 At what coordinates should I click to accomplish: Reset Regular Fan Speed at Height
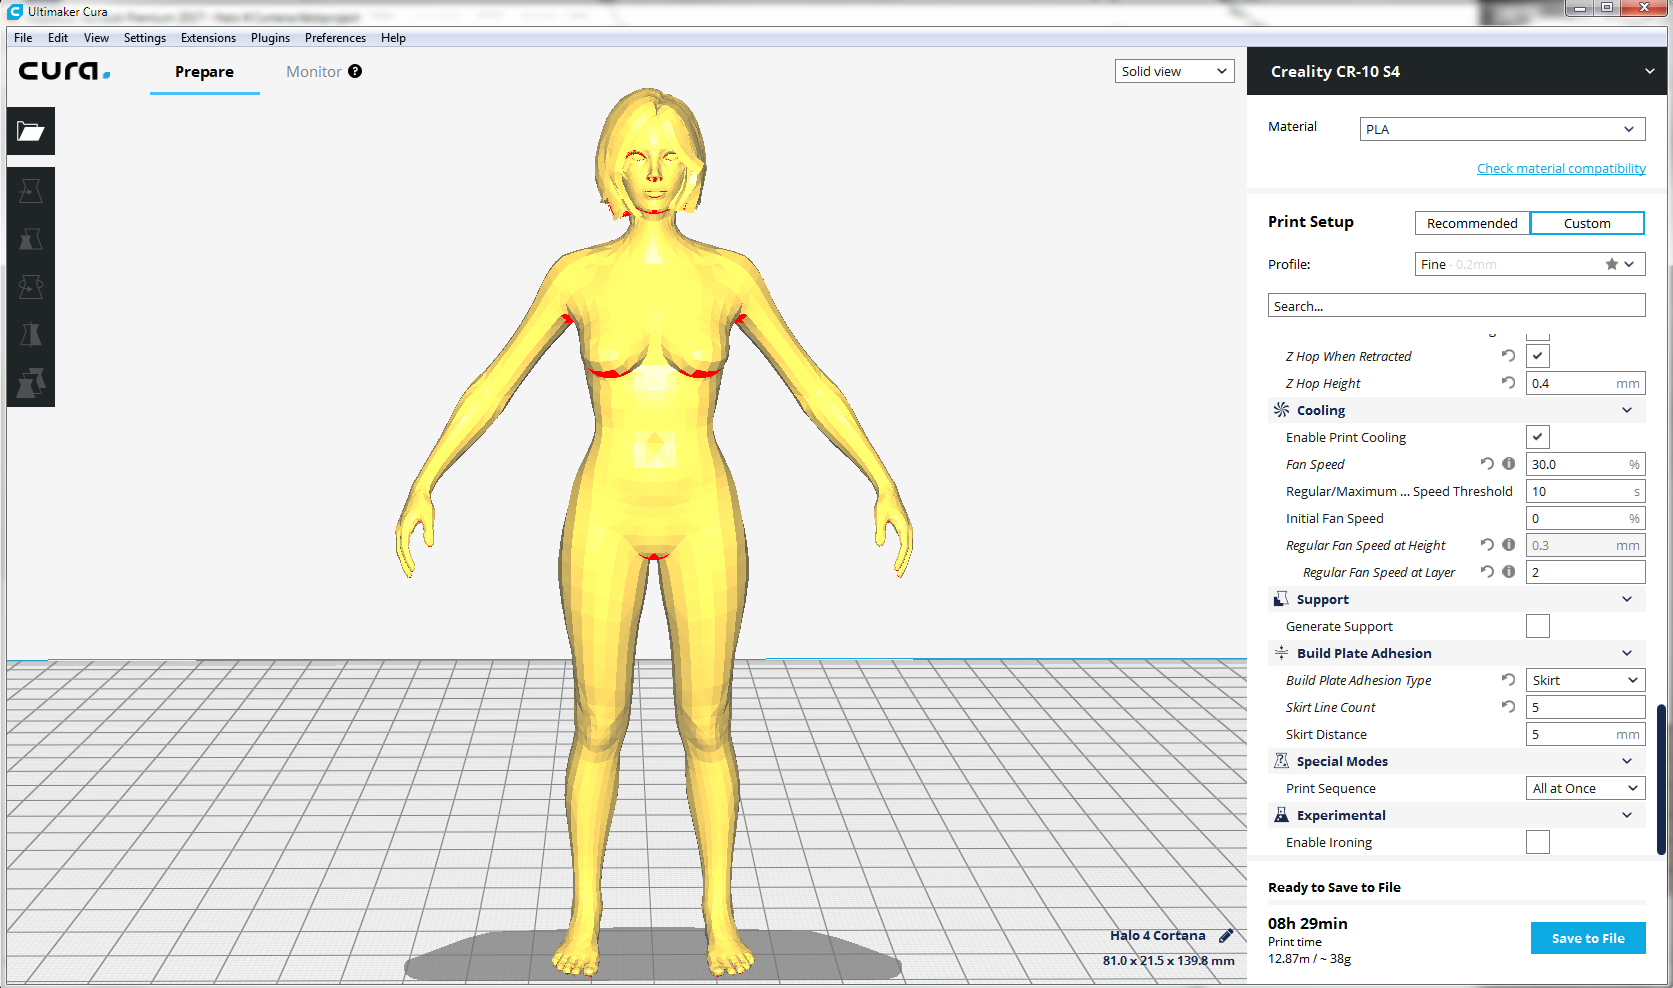pos(1487,544)
